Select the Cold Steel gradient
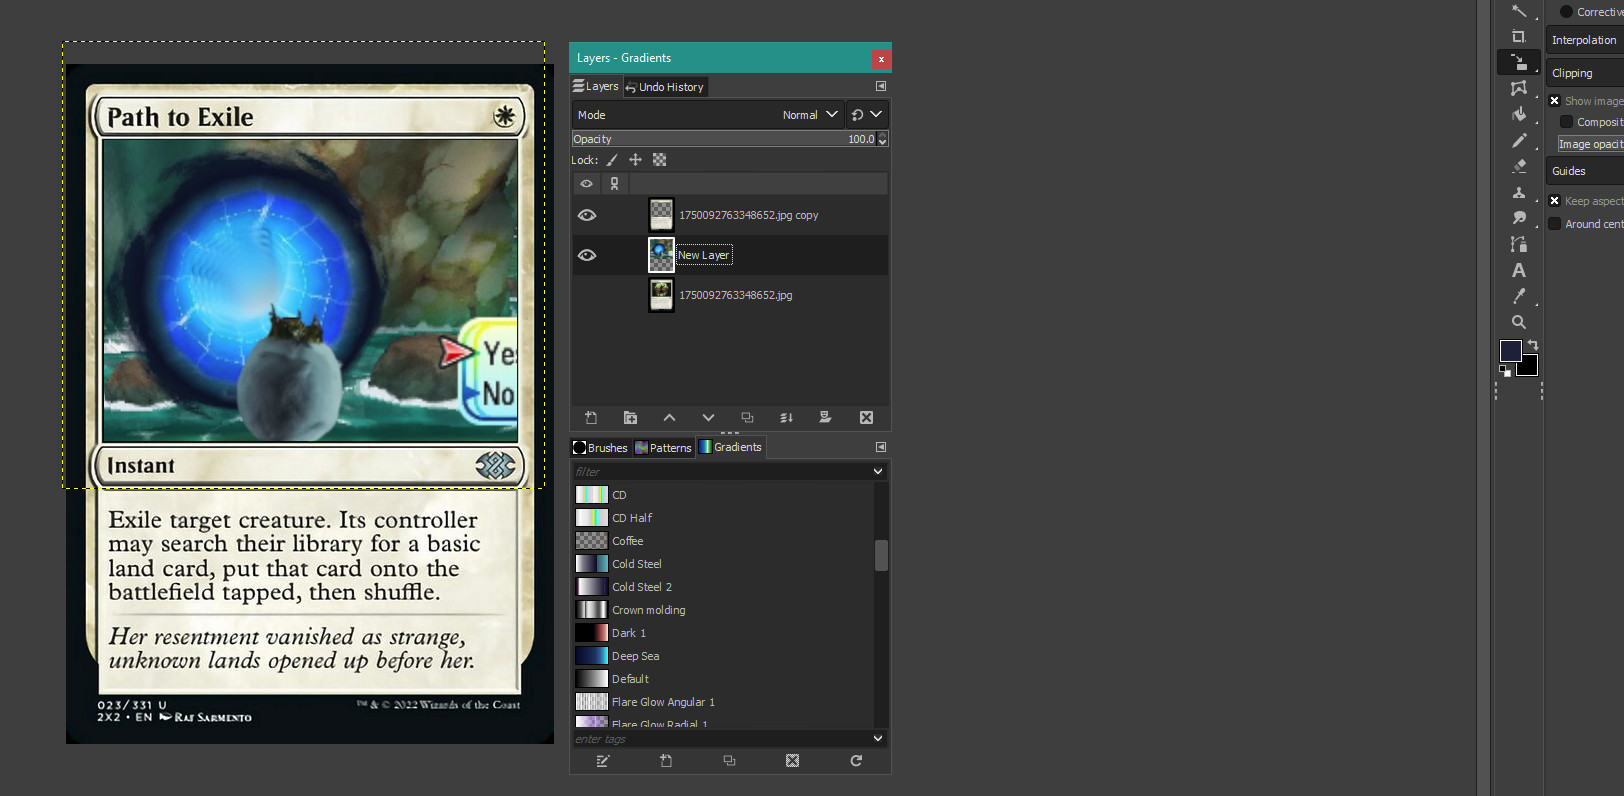The image size is (1624, 796). pos(723,564)
